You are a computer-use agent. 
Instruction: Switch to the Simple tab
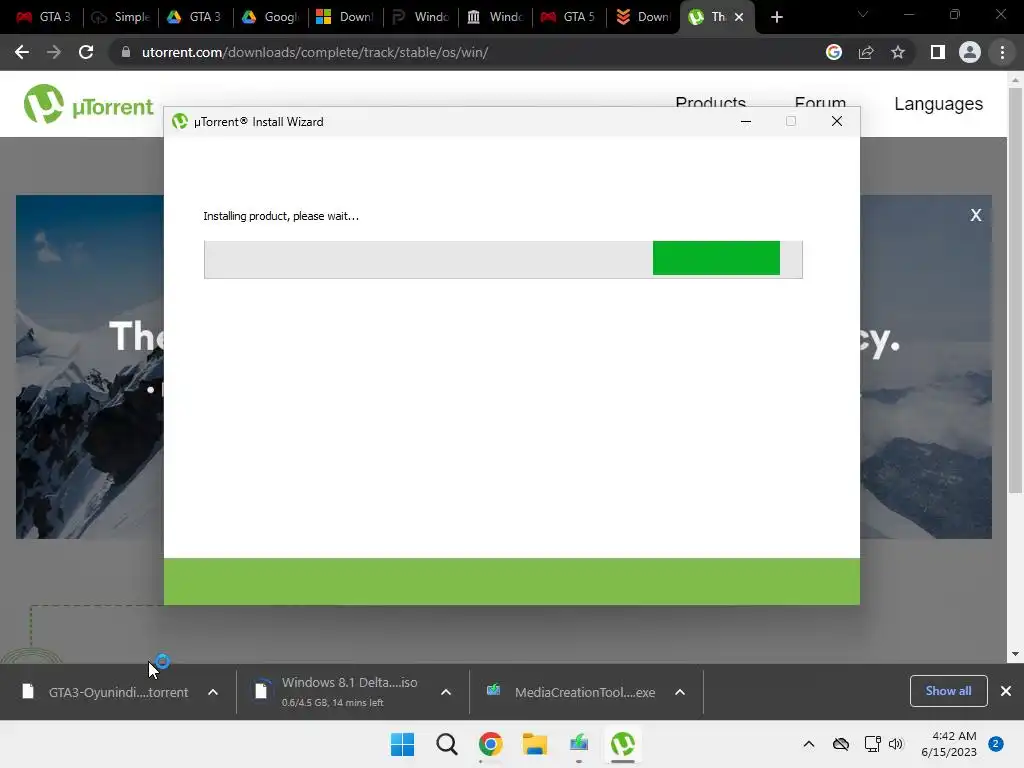coord(121,17)
